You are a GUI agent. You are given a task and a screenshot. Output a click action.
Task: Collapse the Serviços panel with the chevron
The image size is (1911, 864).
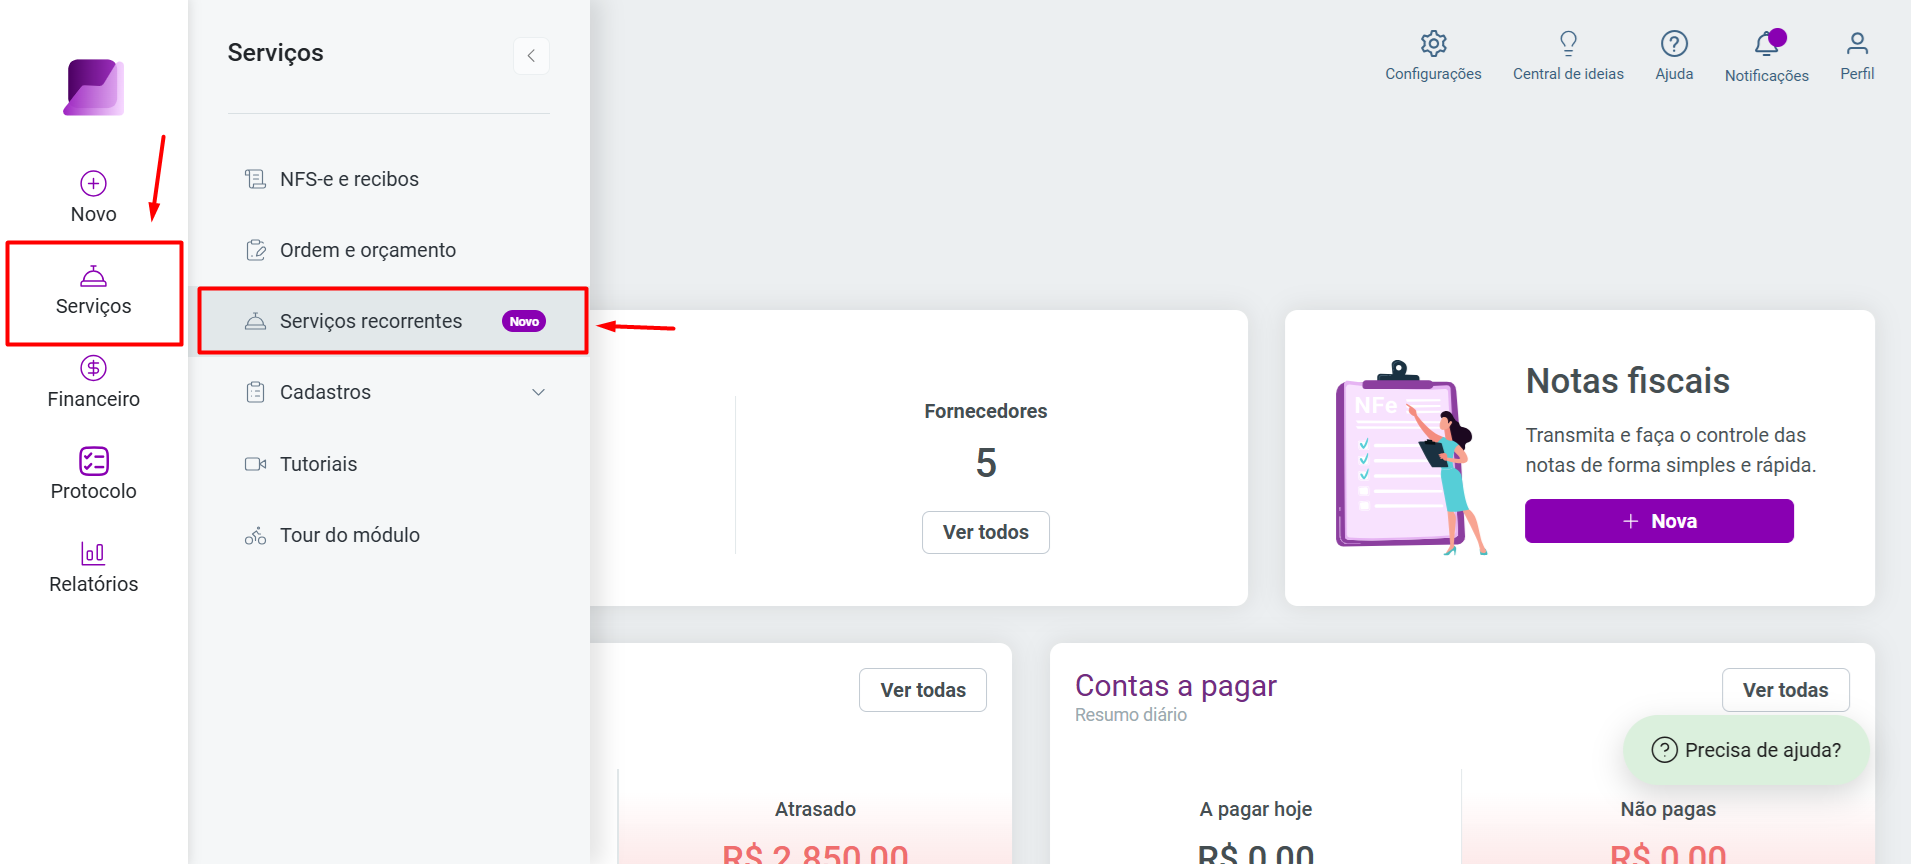click(531, 56)
